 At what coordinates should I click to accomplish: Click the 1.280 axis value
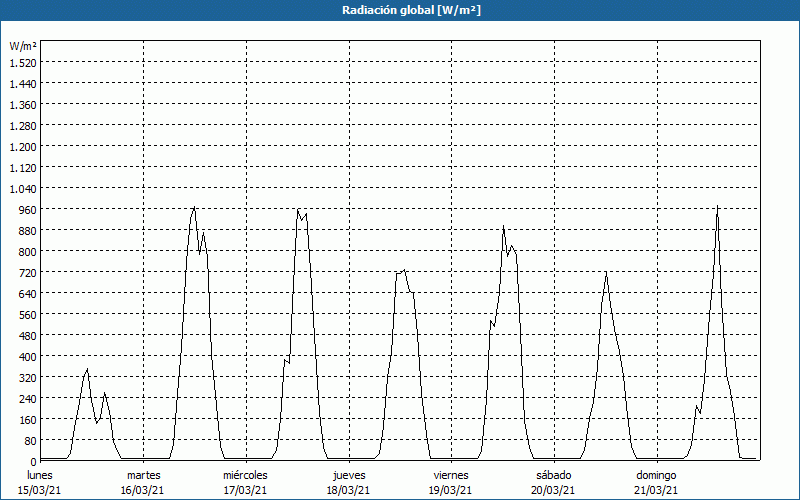pos(23,126)
